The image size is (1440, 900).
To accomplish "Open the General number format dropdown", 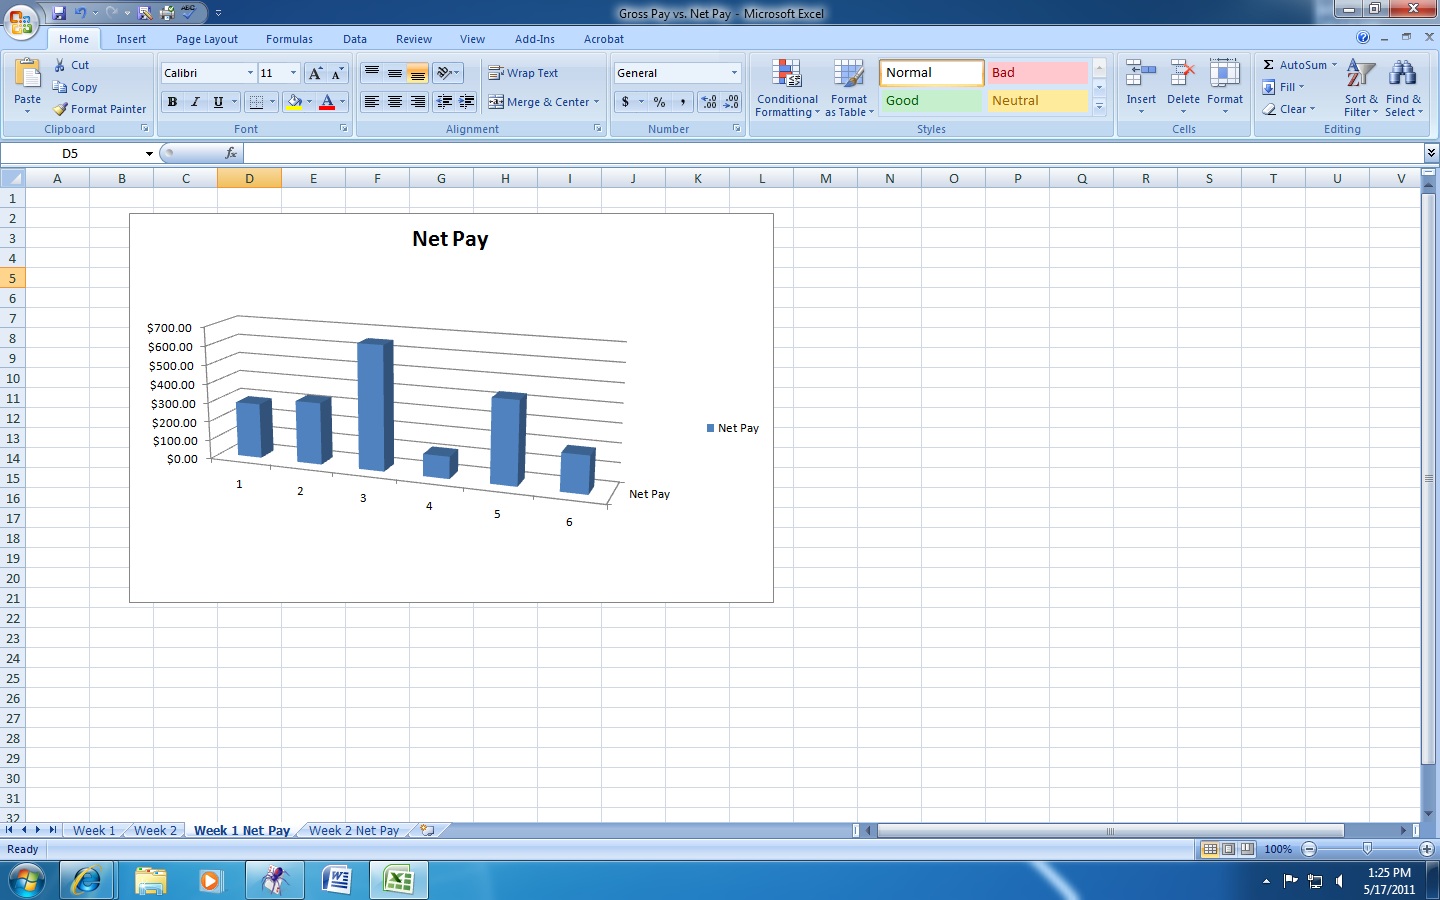I will [x=734, y=73].
